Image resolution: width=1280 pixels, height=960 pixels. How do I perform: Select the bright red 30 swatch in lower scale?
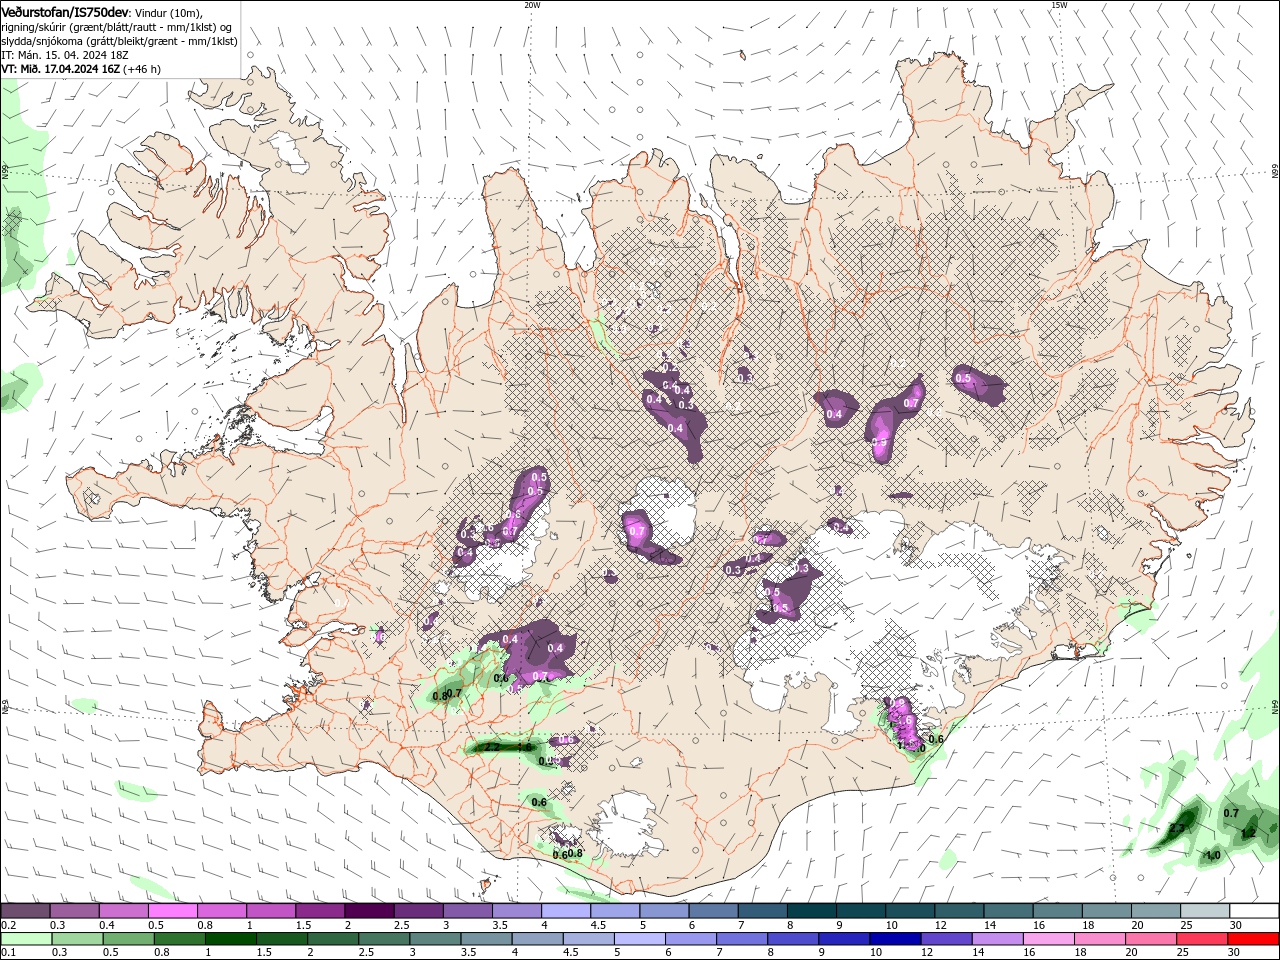(x=1254, y=939)
